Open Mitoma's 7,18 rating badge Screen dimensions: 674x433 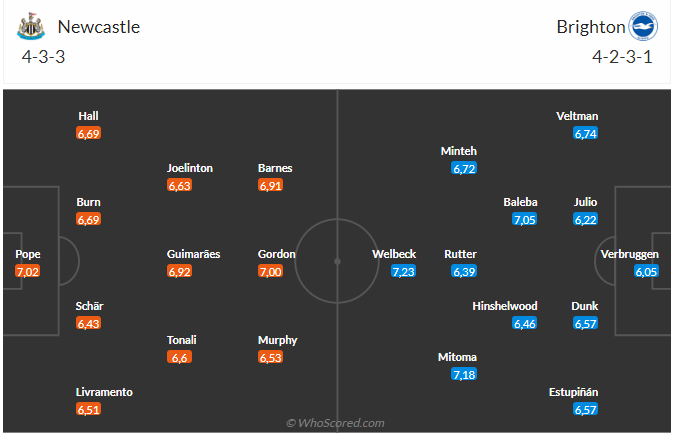click(463, 374)
